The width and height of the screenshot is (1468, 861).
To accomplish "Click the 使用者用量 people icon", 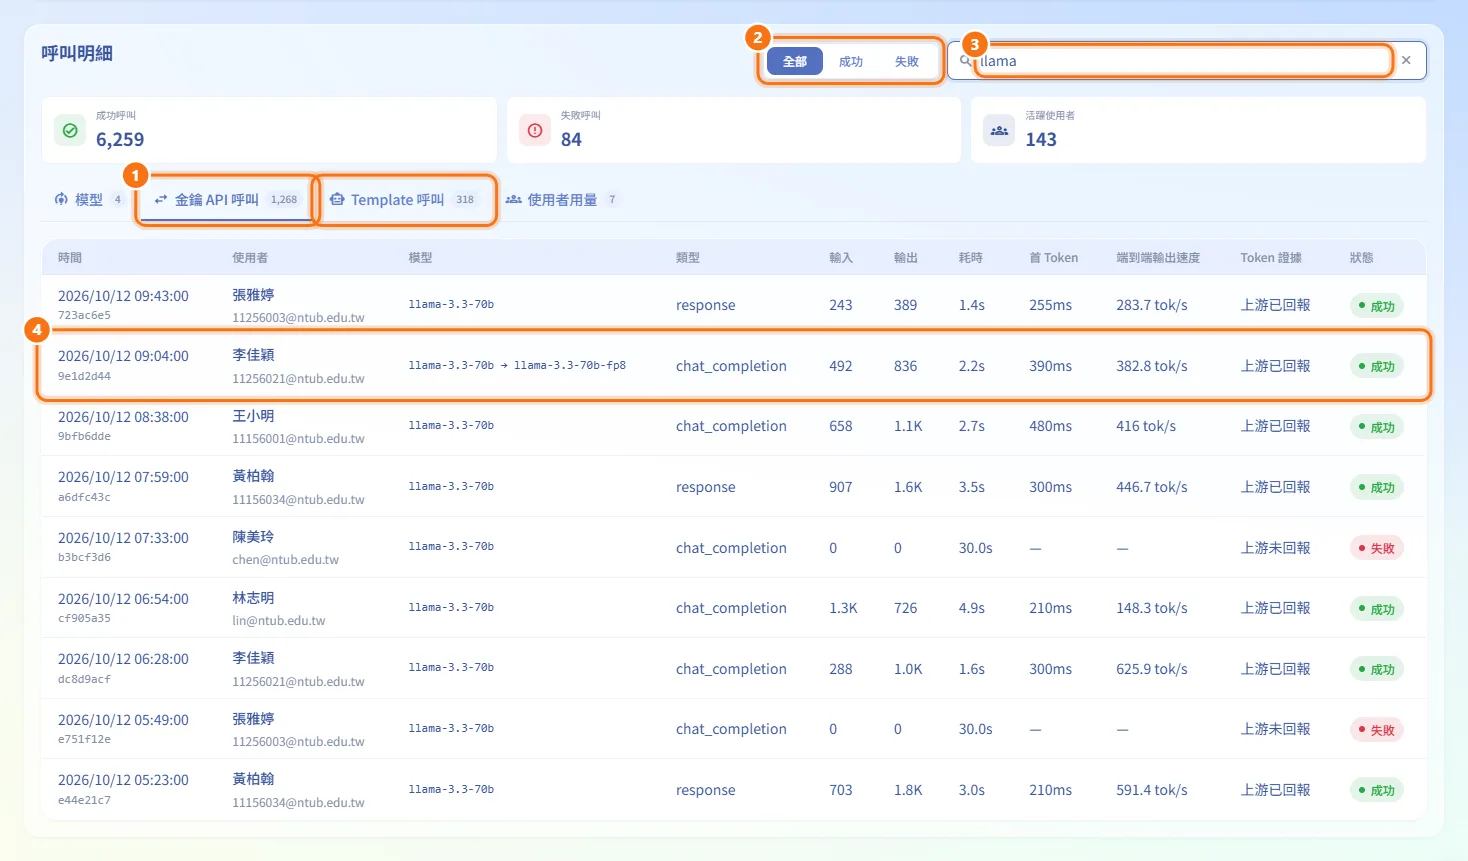I will [x=513, y=199].
